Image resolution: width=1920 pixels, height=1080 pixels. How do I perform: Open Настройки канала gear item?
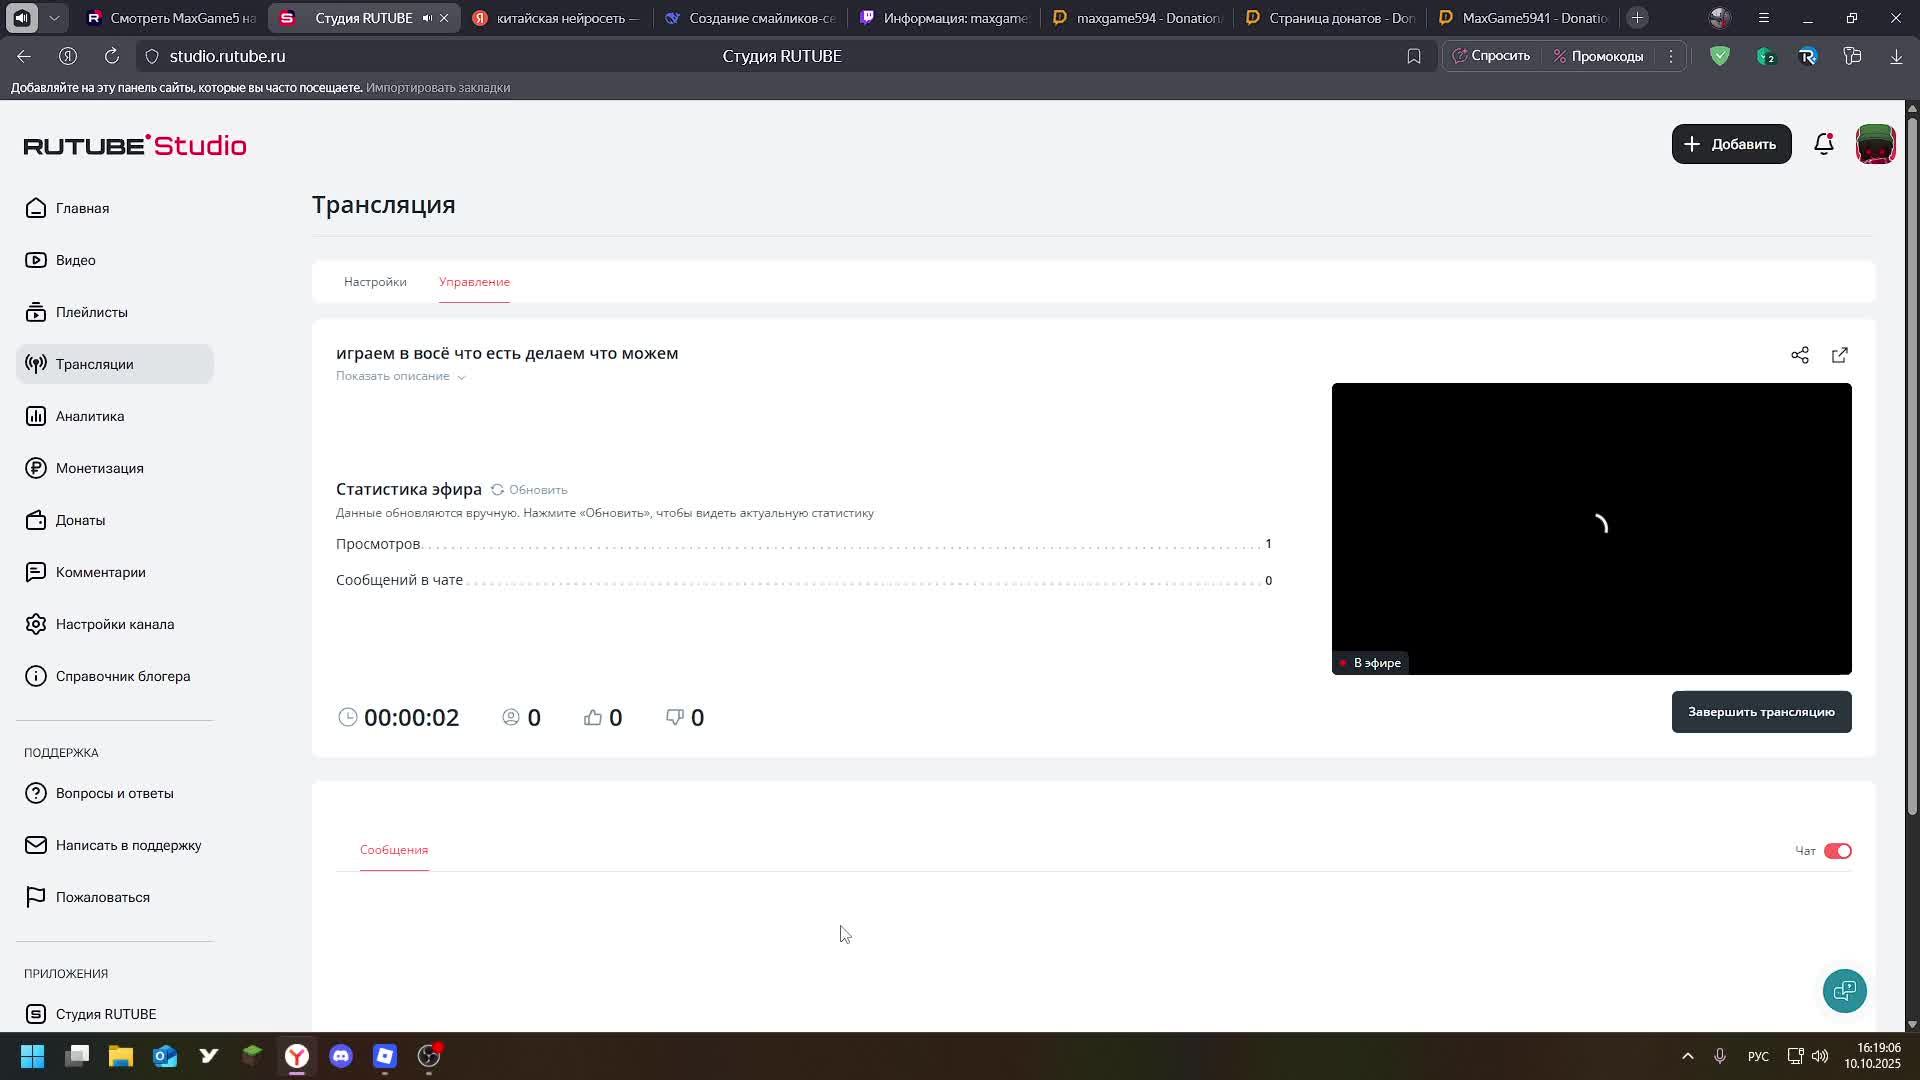coord(114,624)
